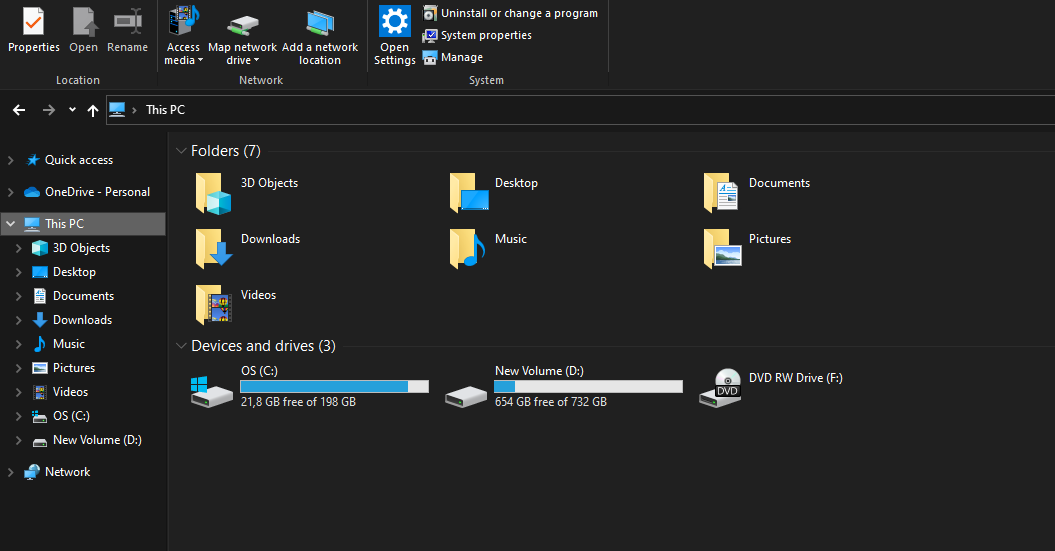Select Videos in the sidebar

(70, 392)
